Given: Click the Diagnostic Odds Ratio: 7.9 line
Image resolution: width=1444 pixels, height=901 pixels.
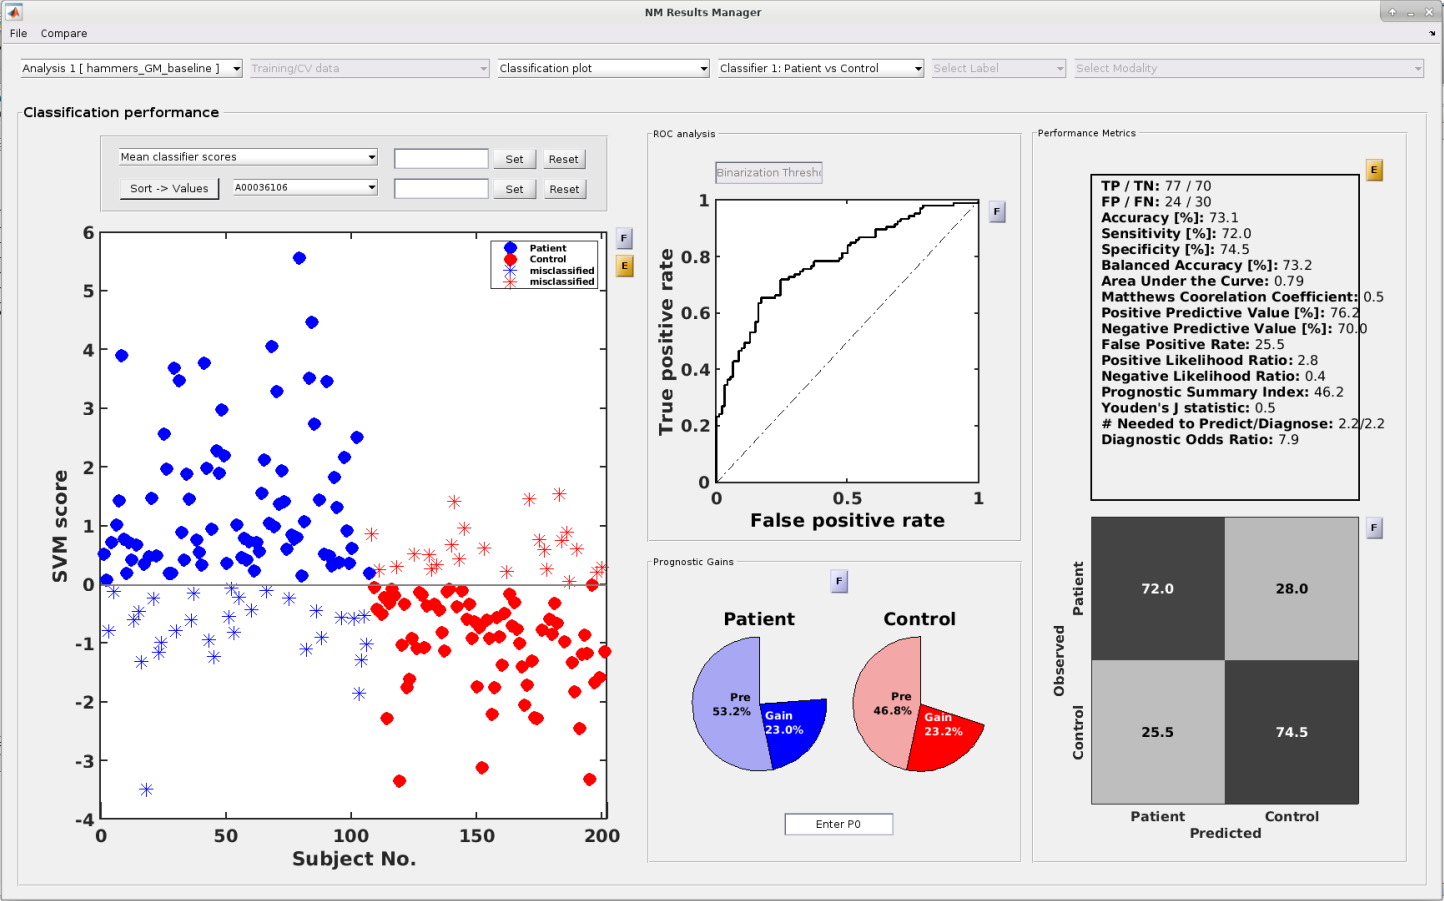Looking at the screenshot, I should click(1200, 440).
